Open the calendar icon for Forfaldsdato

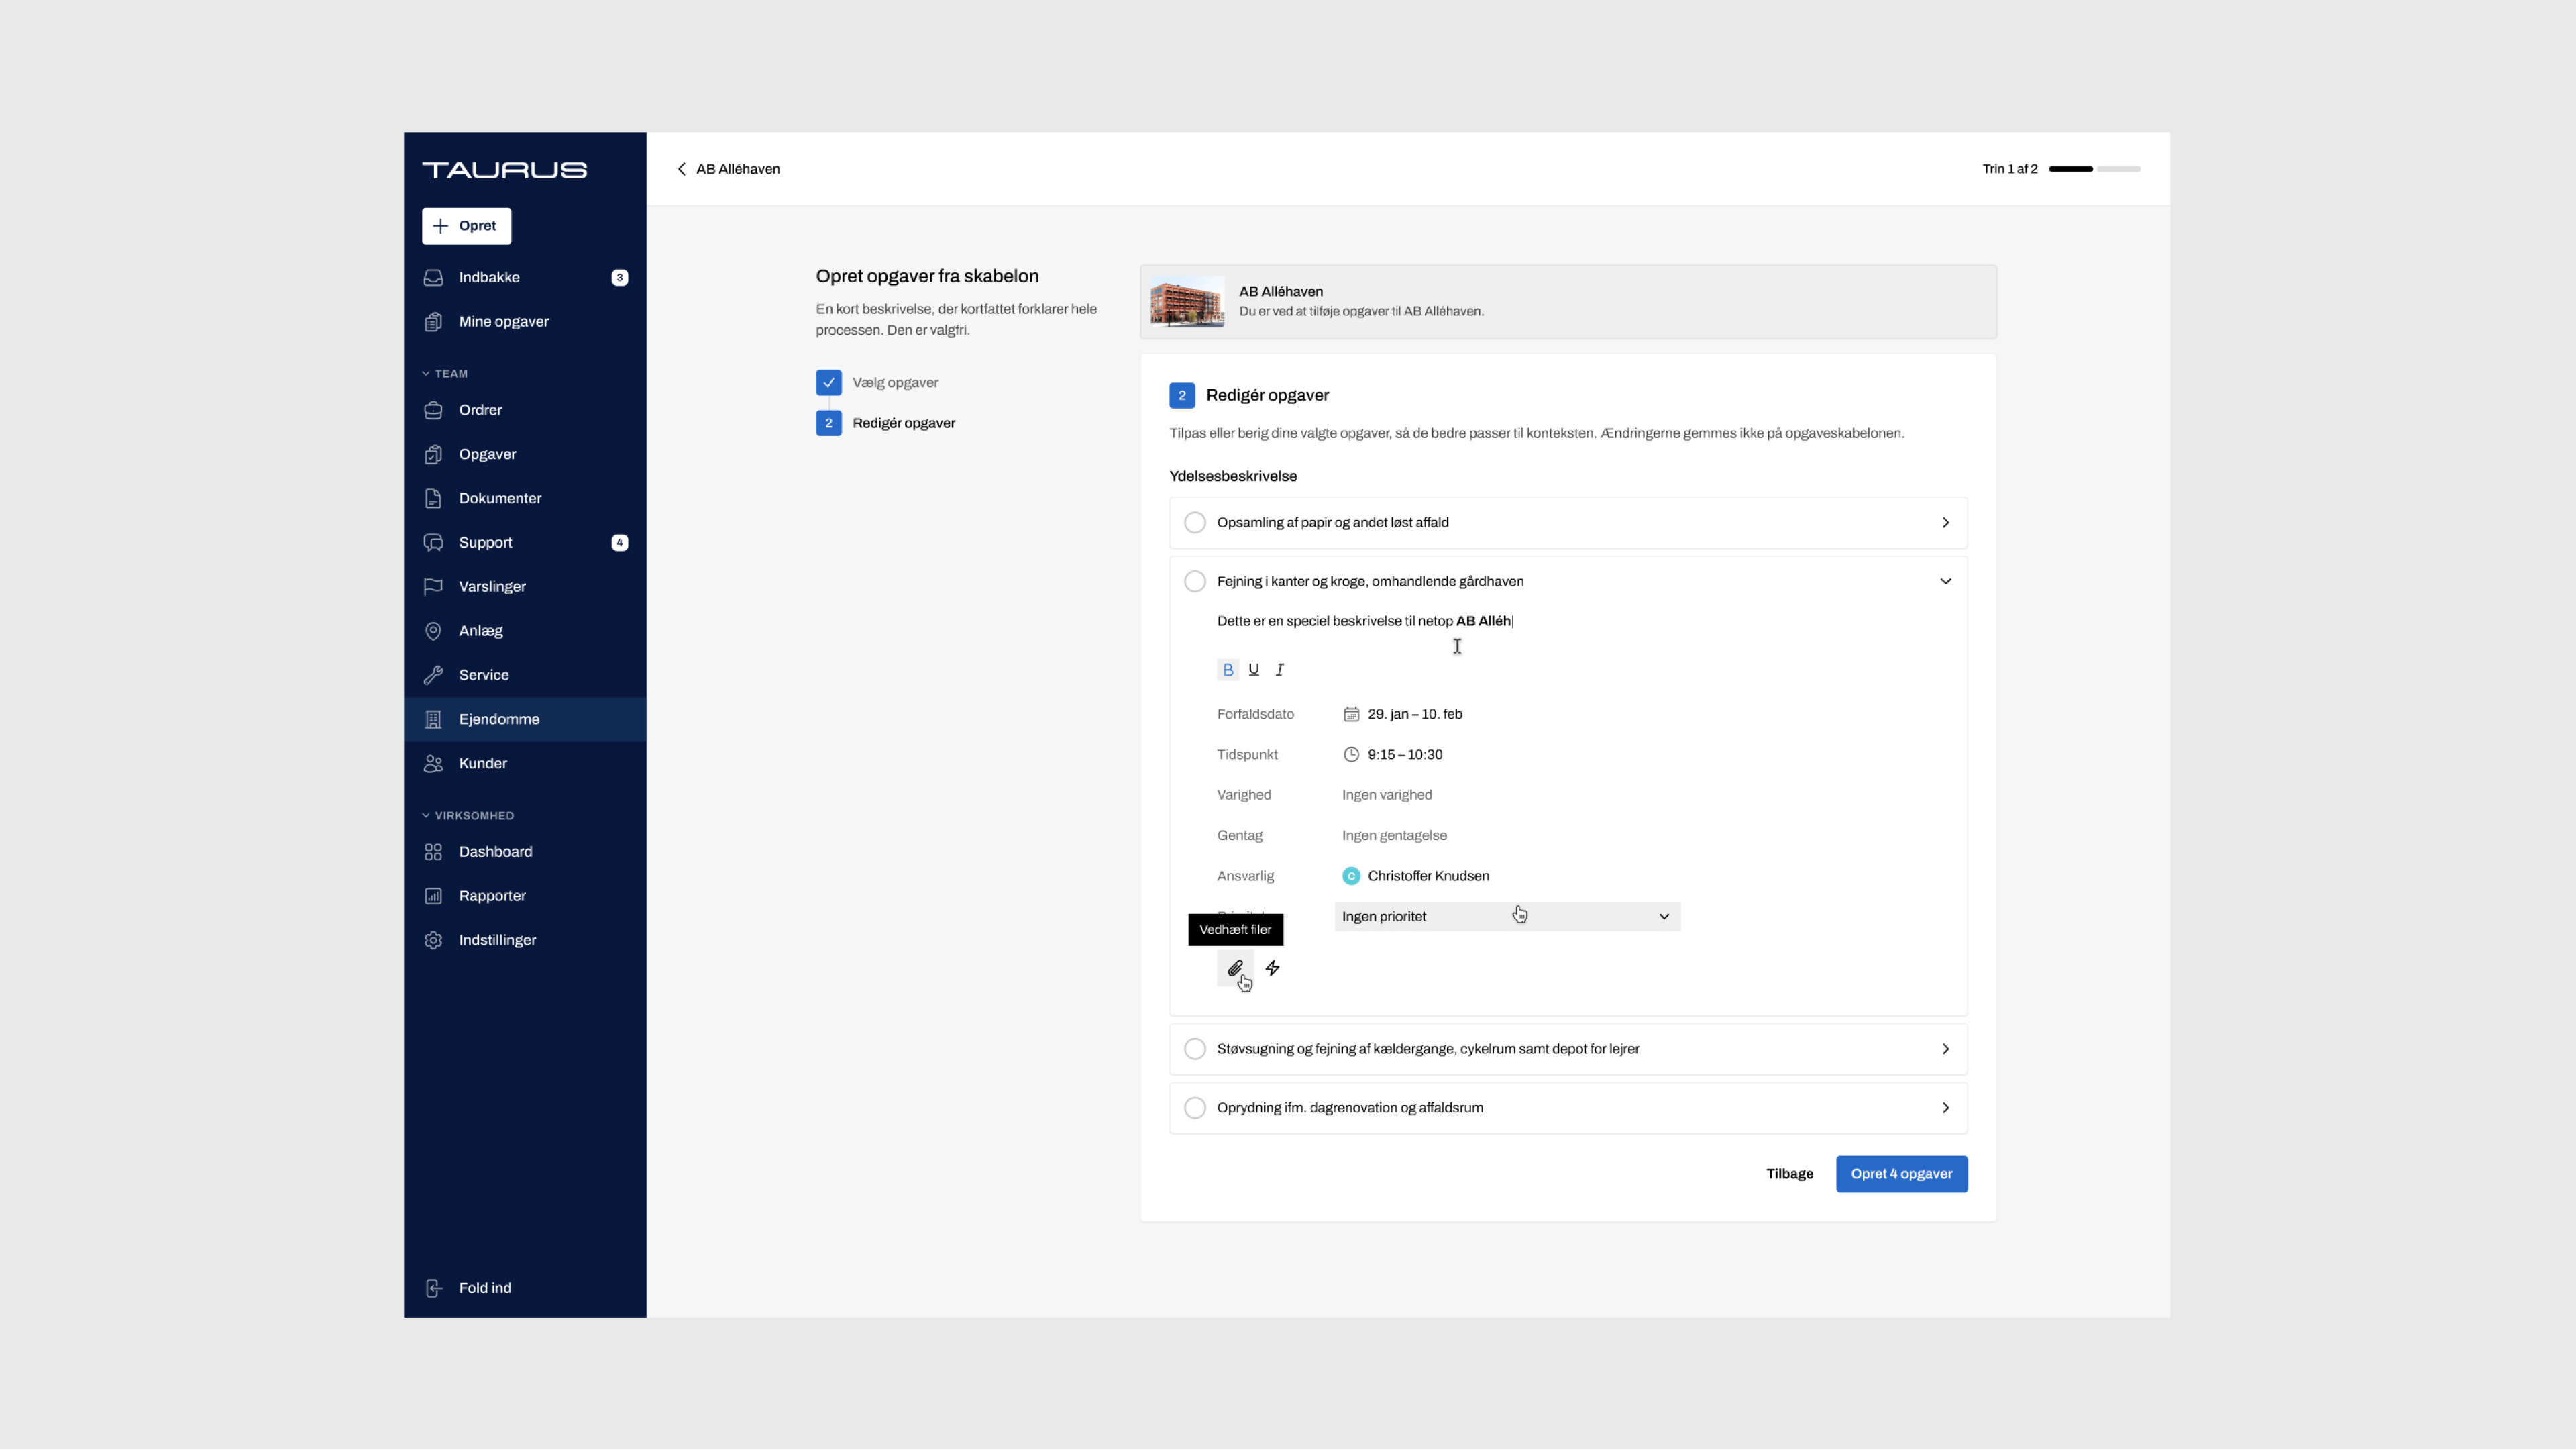(x=1351, y=714)
